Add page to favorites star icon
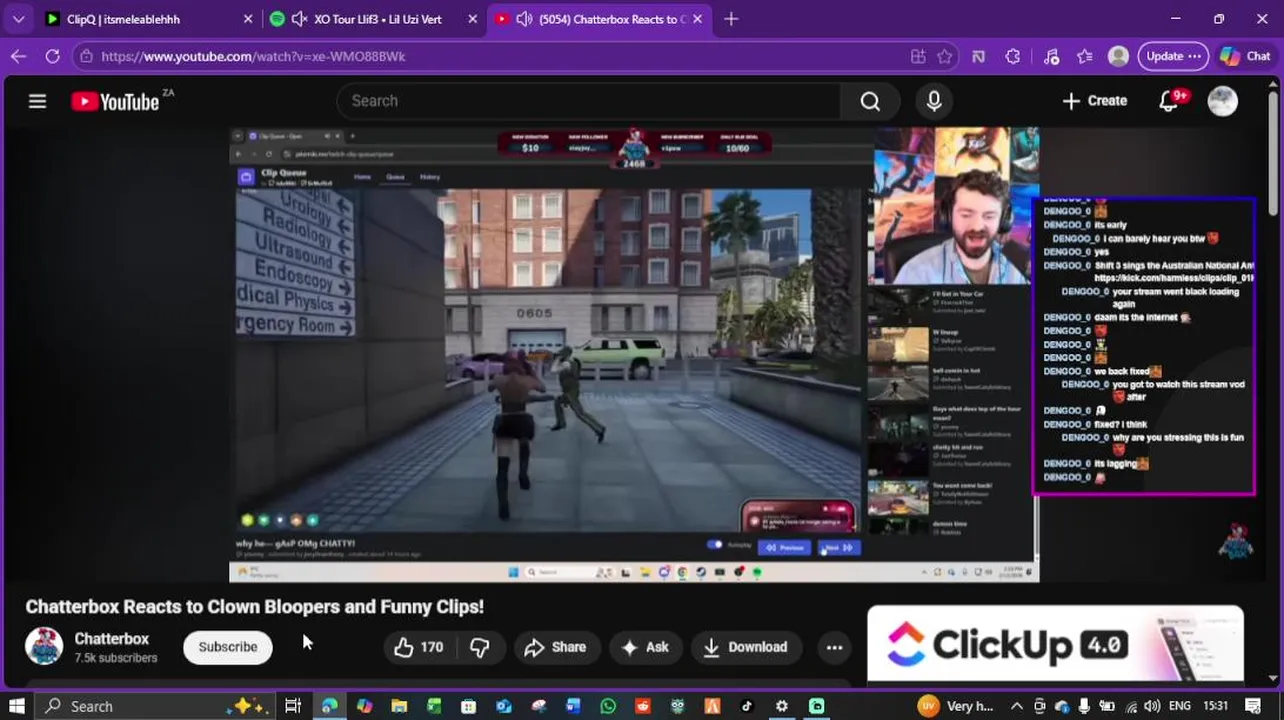Viewport: 1284px width, 720px height. click(945, 56)
